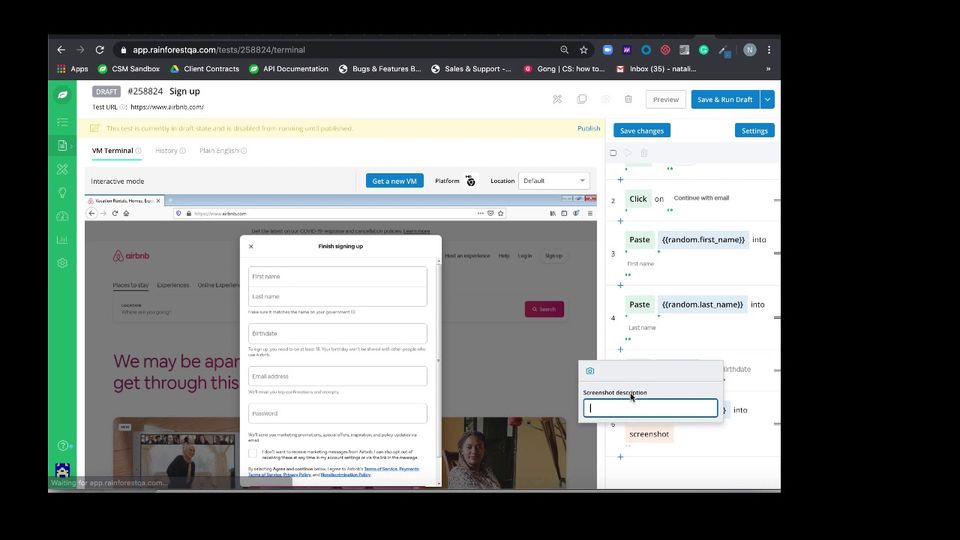
Task: Click the pixel avatar icon at the sidebar bottom
Action: [x=62, y=470]
